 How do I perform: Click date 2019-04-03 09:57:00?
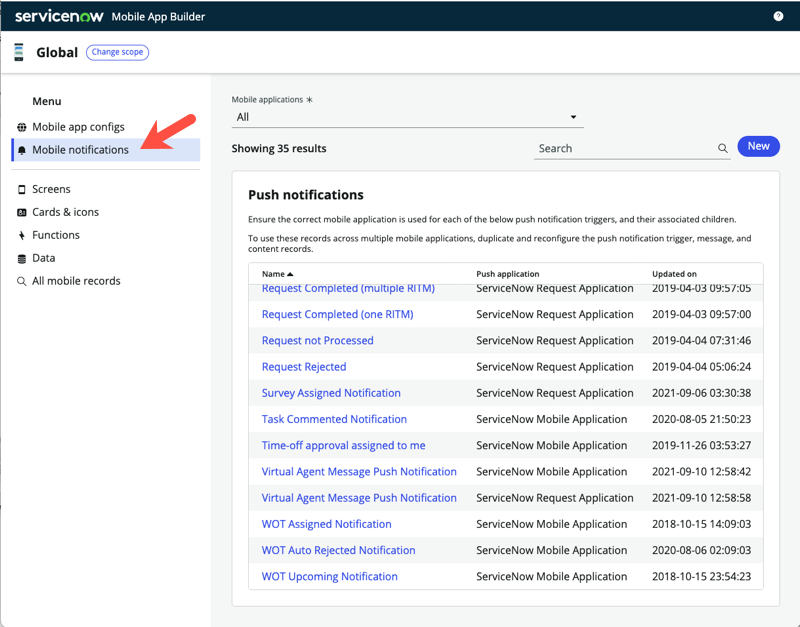pyautogui.click(x=701, y=314)
